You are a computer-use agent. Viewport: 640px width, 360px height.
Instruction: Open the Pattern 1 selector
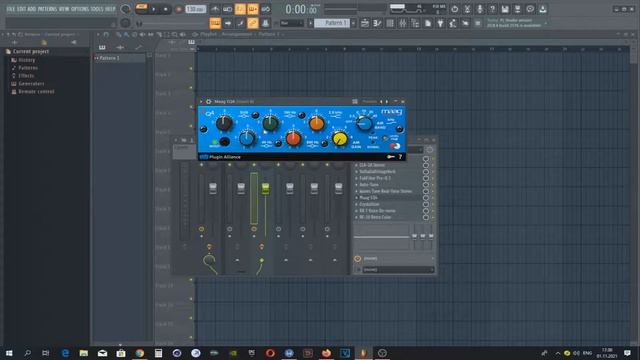[x=332, y=23]
